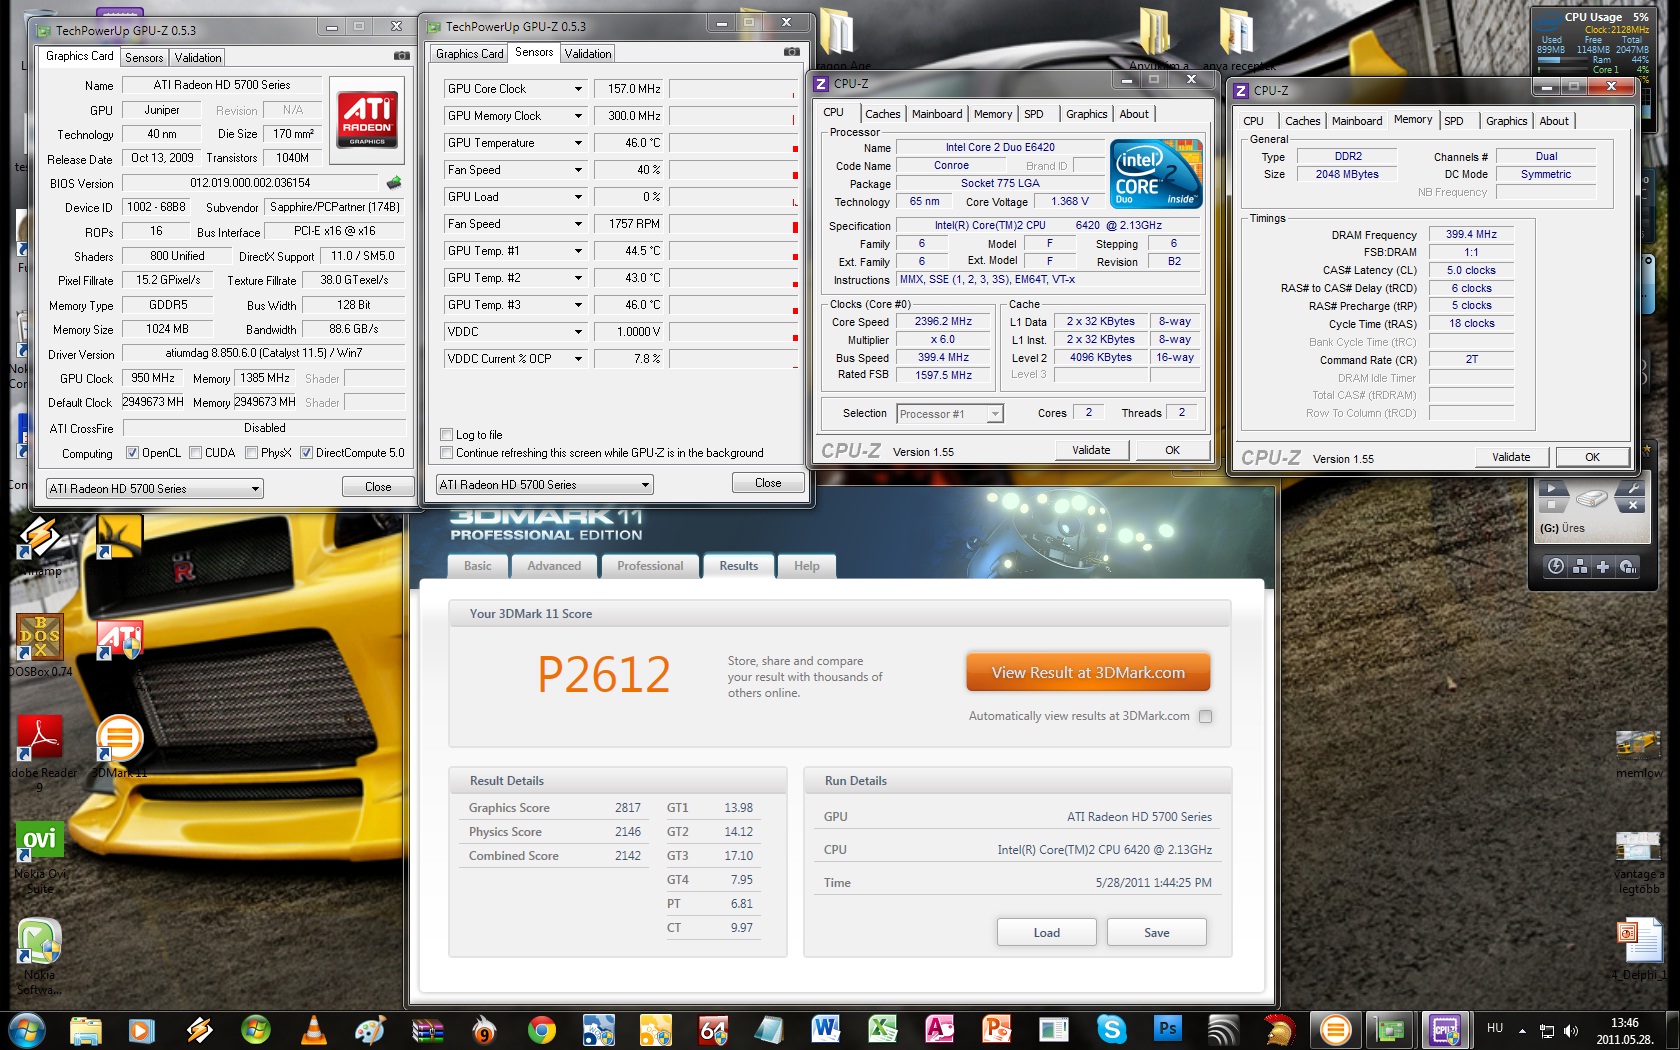Click the ATI Radeon logo in GPU-Z
Viewport: 1680px width, 1050px height.
367,120
